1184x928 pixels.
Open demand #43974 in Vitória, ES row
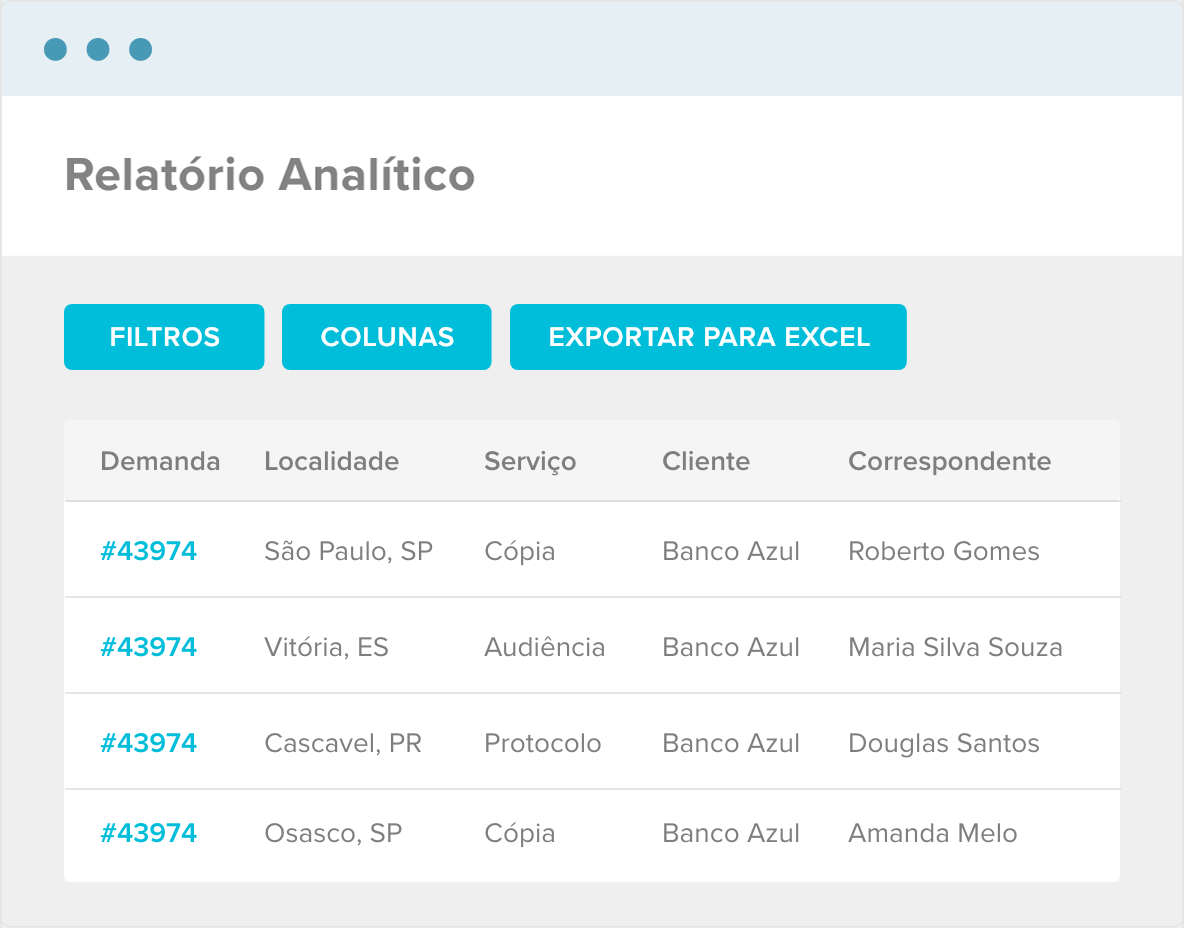coord(149,647)
